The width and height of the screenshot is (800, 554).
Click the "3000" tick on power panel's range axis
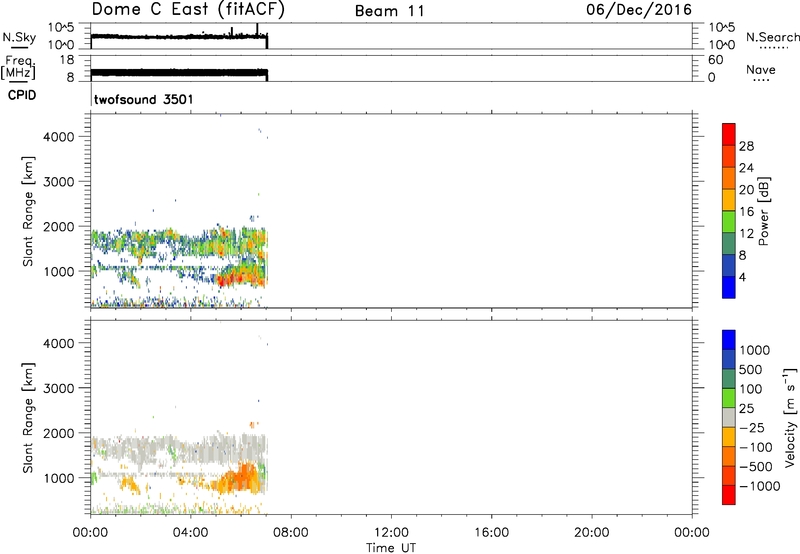pos(59,182)
